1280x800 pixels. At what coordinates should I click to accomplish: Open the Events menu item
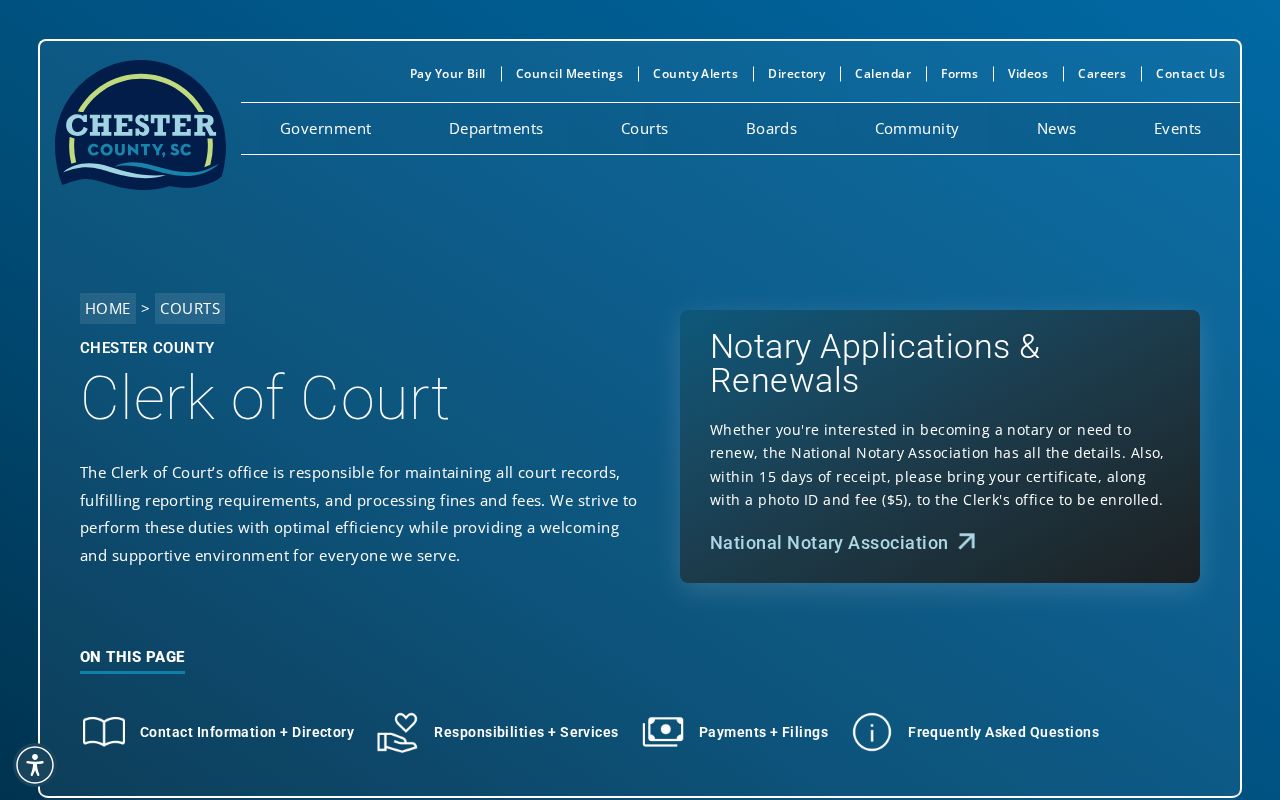1177,128
